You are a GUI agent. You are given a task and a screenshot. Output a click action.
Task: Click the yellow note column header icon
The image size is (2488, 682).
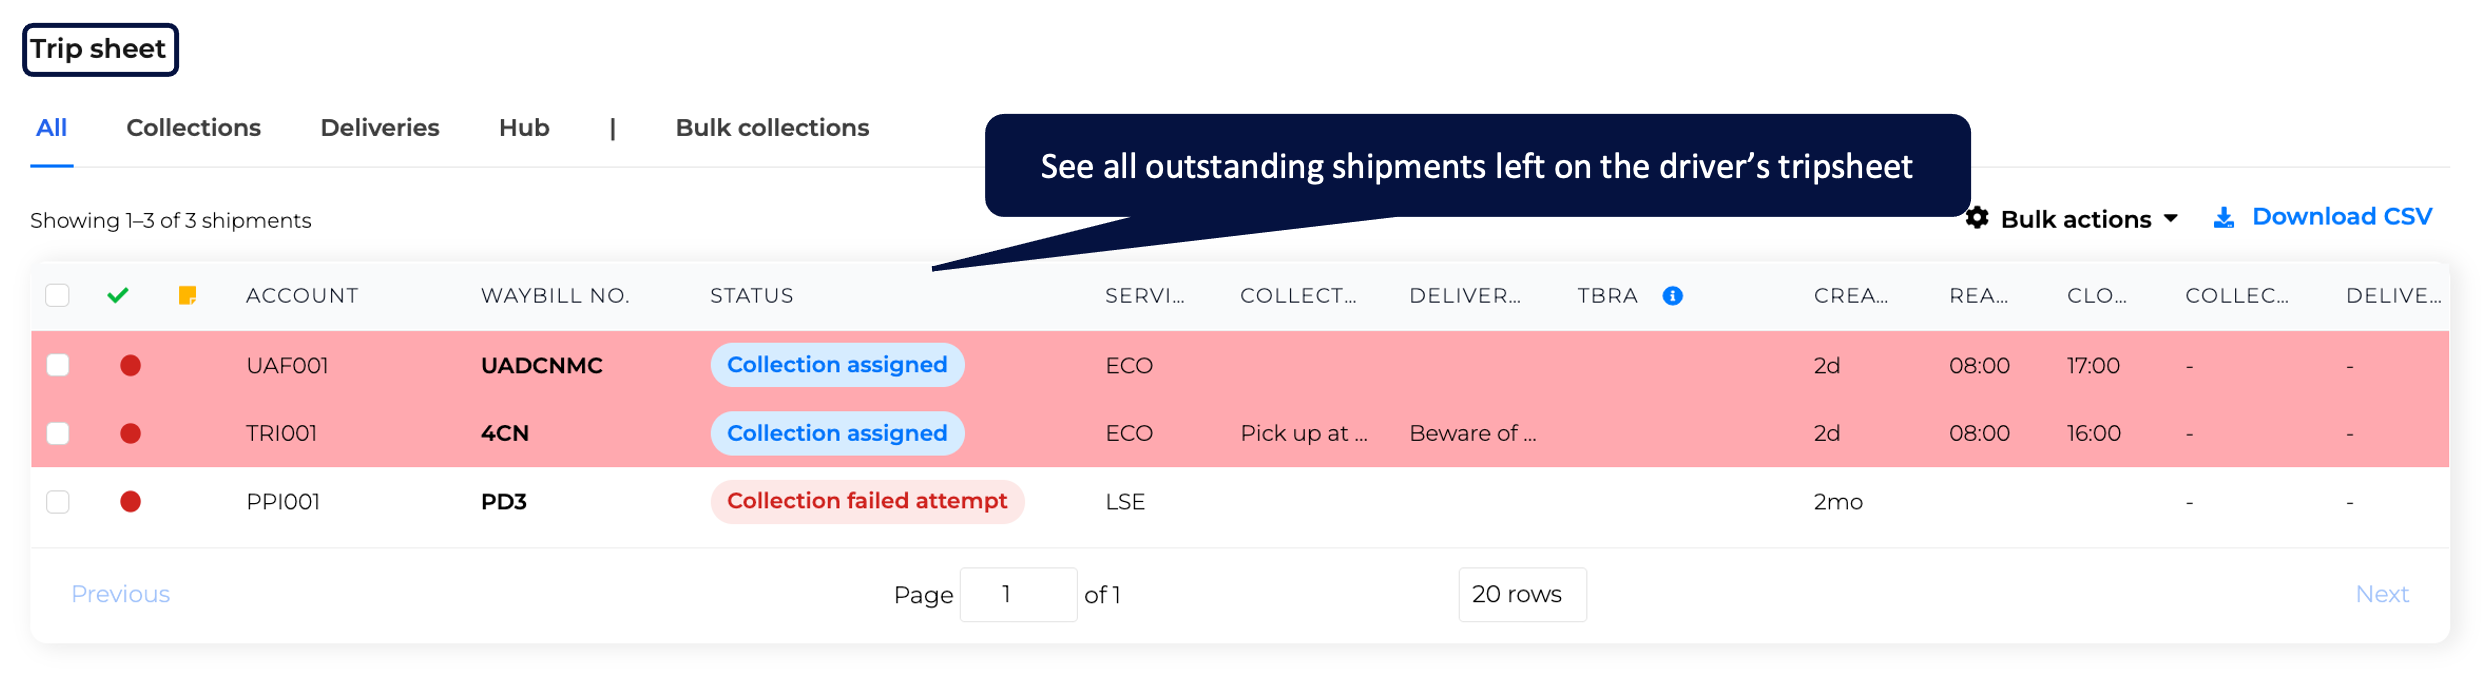point(187,295)
